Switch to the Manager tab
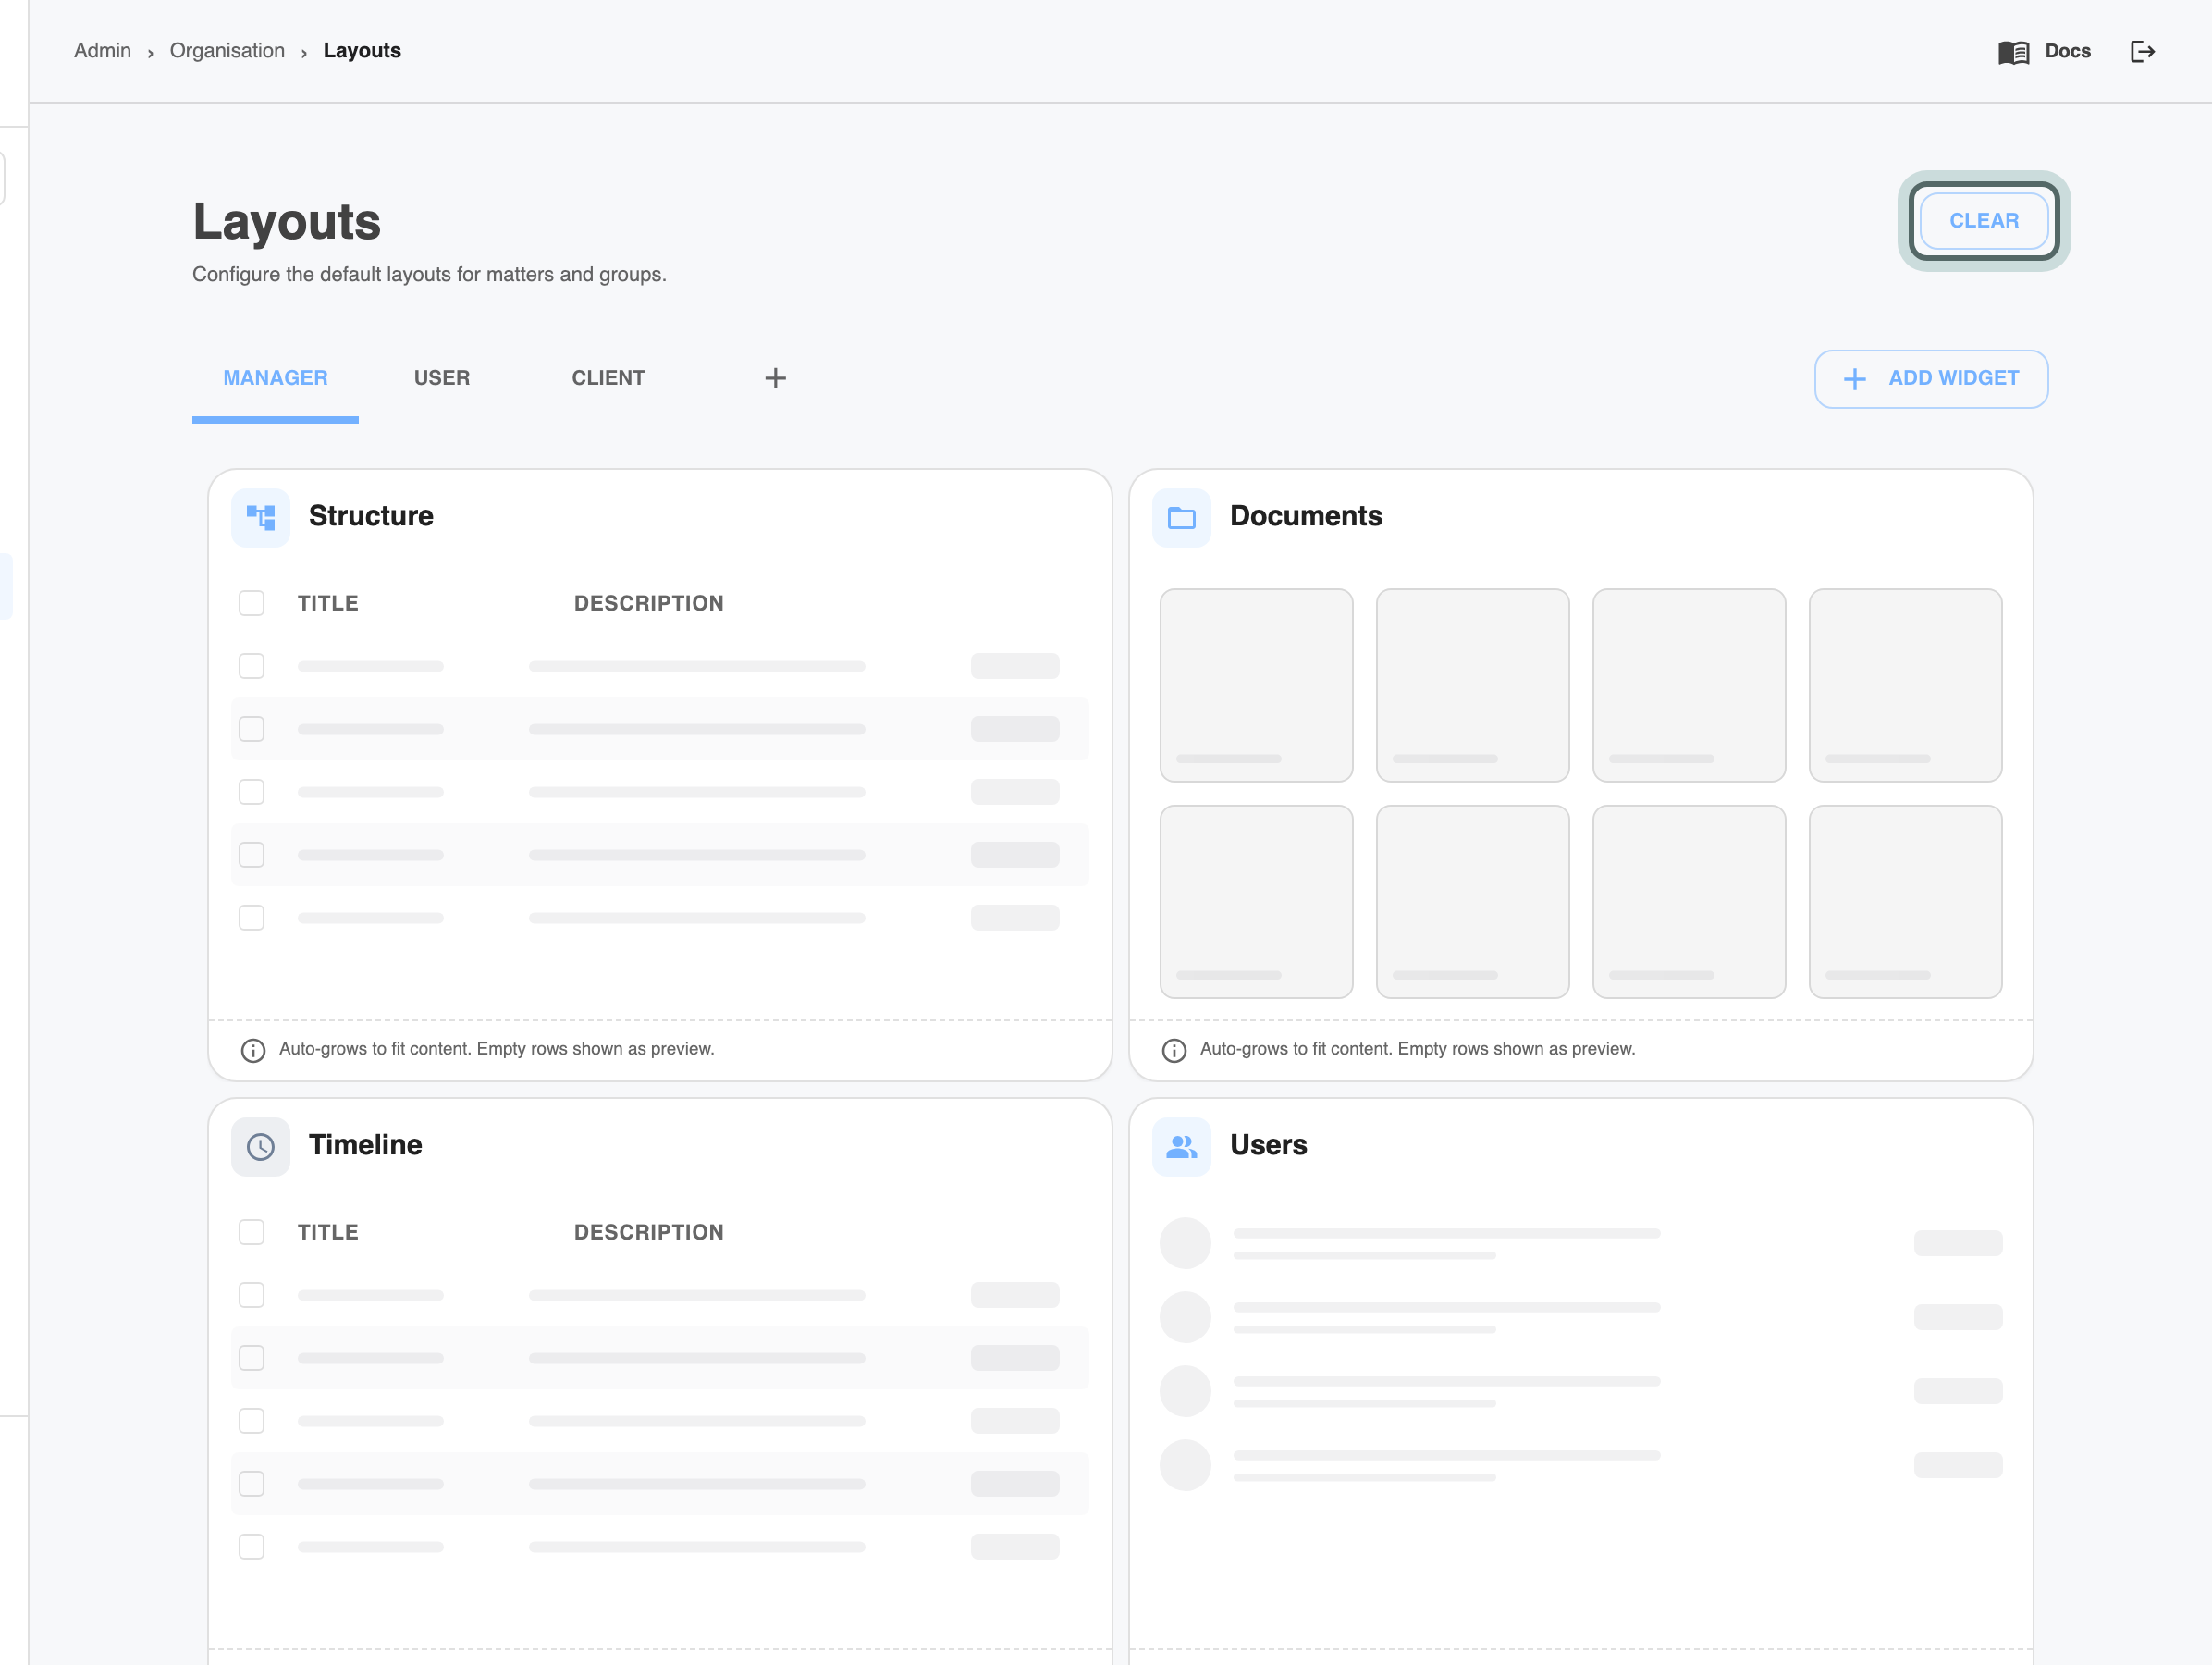 275,378
